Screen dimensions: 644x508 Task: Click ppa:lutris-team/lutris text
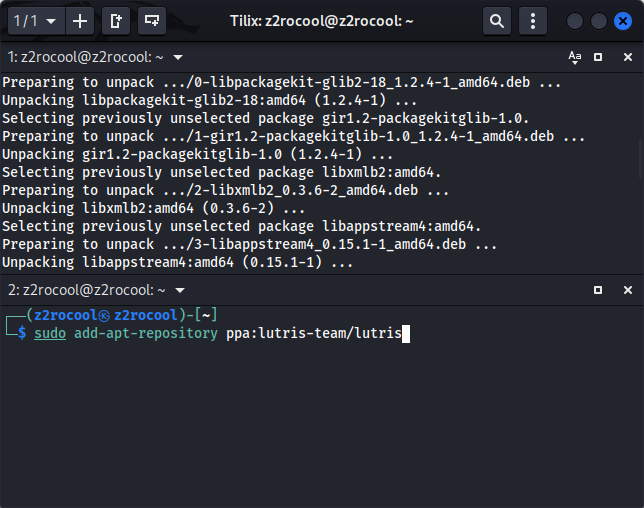click(x=314, y=333)
